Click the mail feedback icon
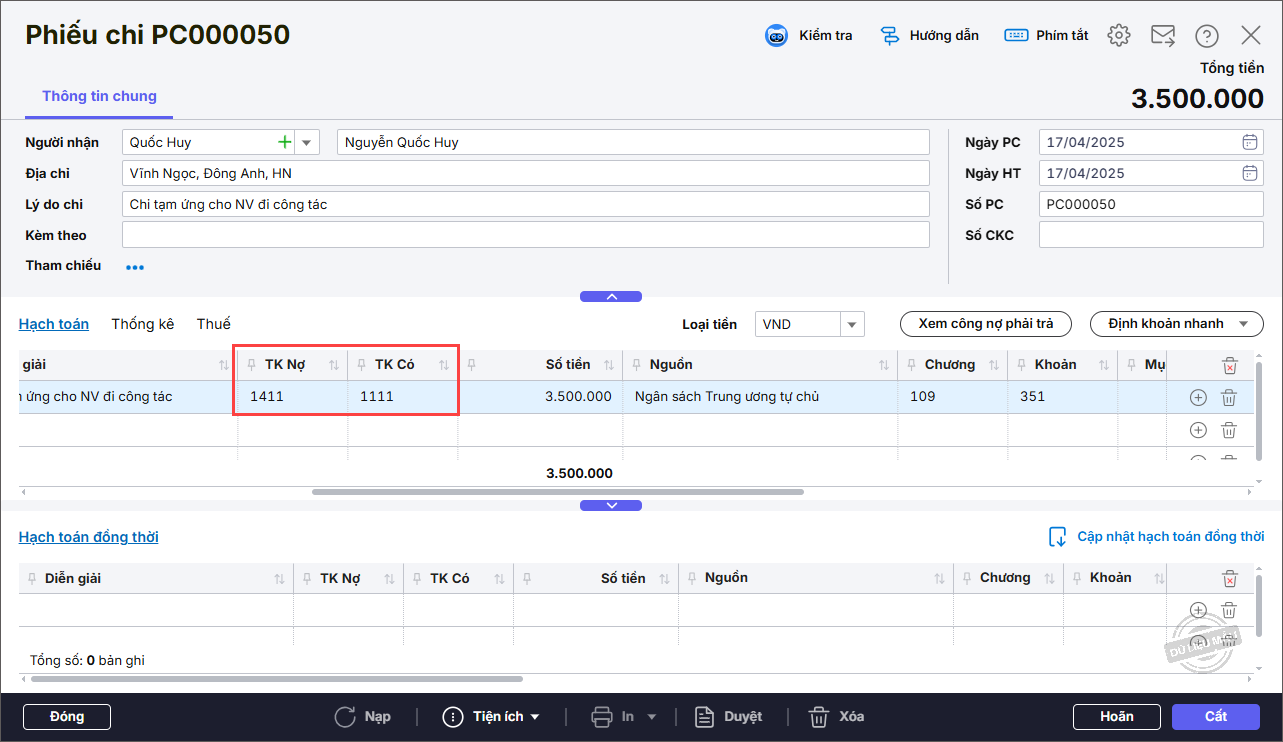This screenshot has height=742, width=1283. [1163, 36]
